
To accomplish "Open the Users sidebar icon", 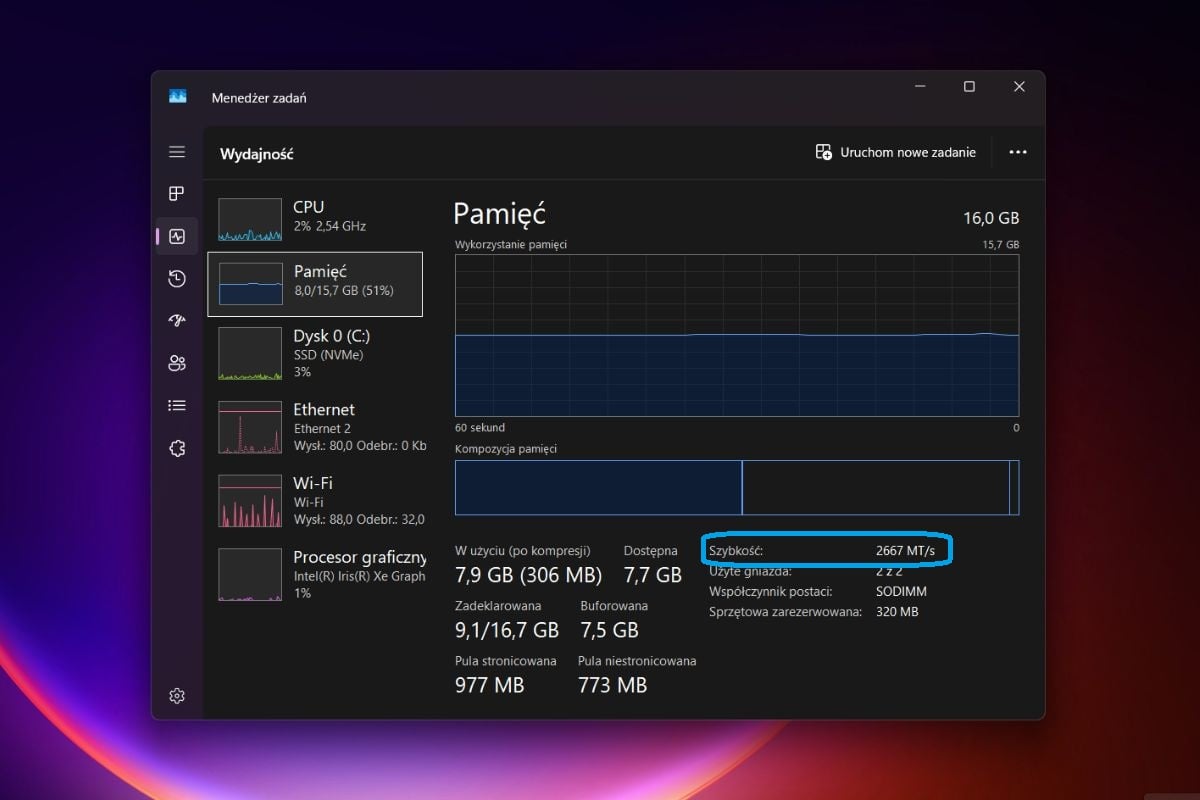I will 177,363.
